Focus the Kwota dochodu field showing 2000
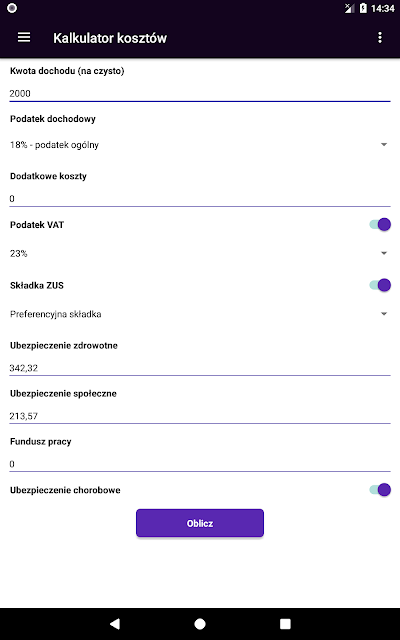 point(200,93)
